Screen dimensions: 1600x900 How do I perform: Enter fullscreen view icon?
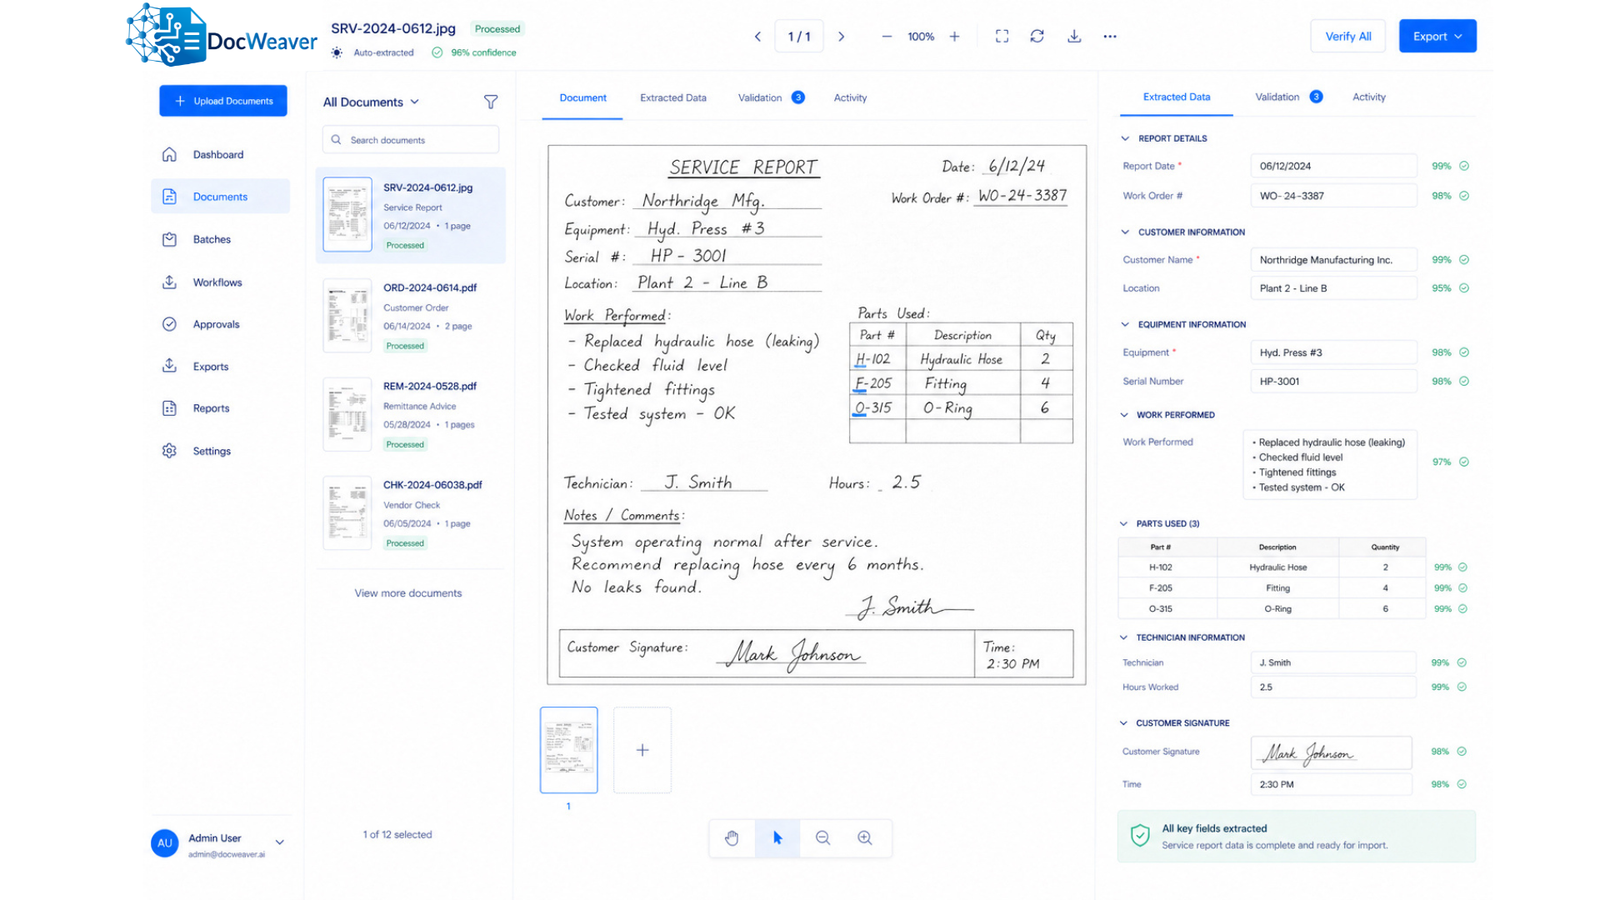pyautogui.click(x=1001, y=36)
